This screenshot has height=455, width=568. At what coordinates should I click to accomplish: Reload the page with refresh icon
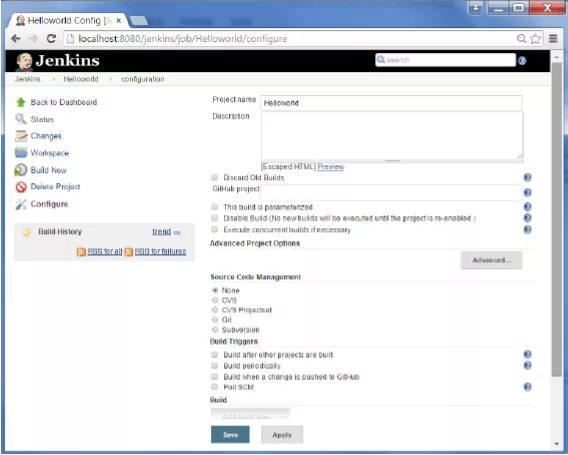pyautogui.click(x=51, y=38)
